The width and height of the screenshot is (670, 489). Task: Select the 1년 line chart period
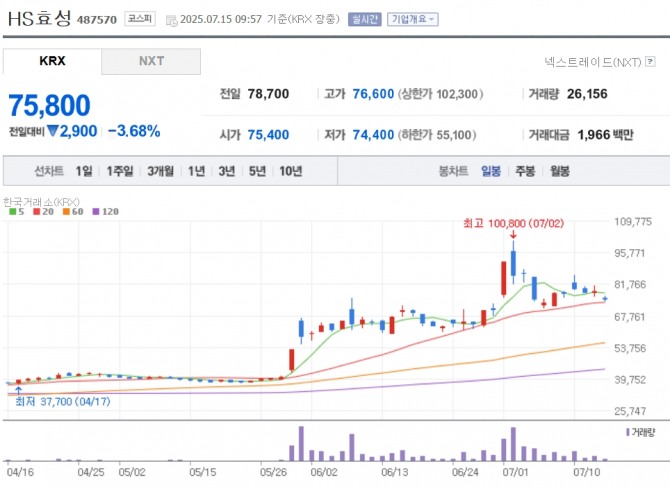point(197,171)
